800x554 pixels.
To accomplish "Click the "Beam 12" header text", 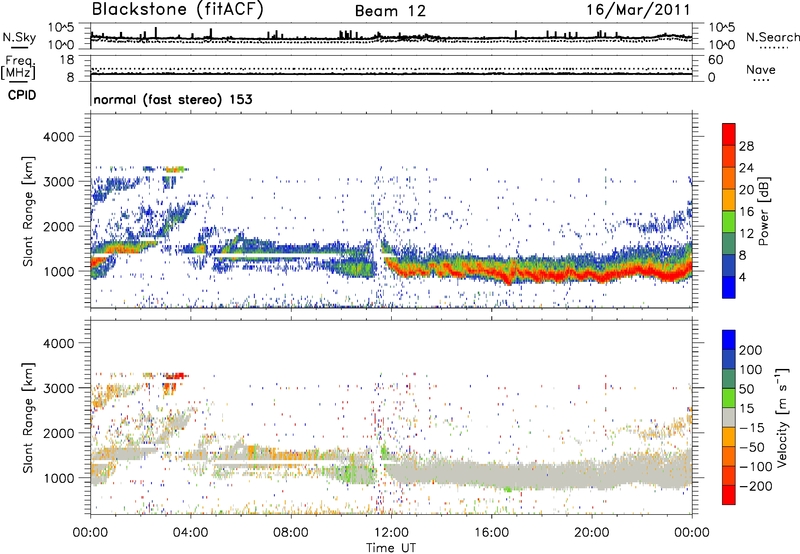I will (x=390, y=11).
